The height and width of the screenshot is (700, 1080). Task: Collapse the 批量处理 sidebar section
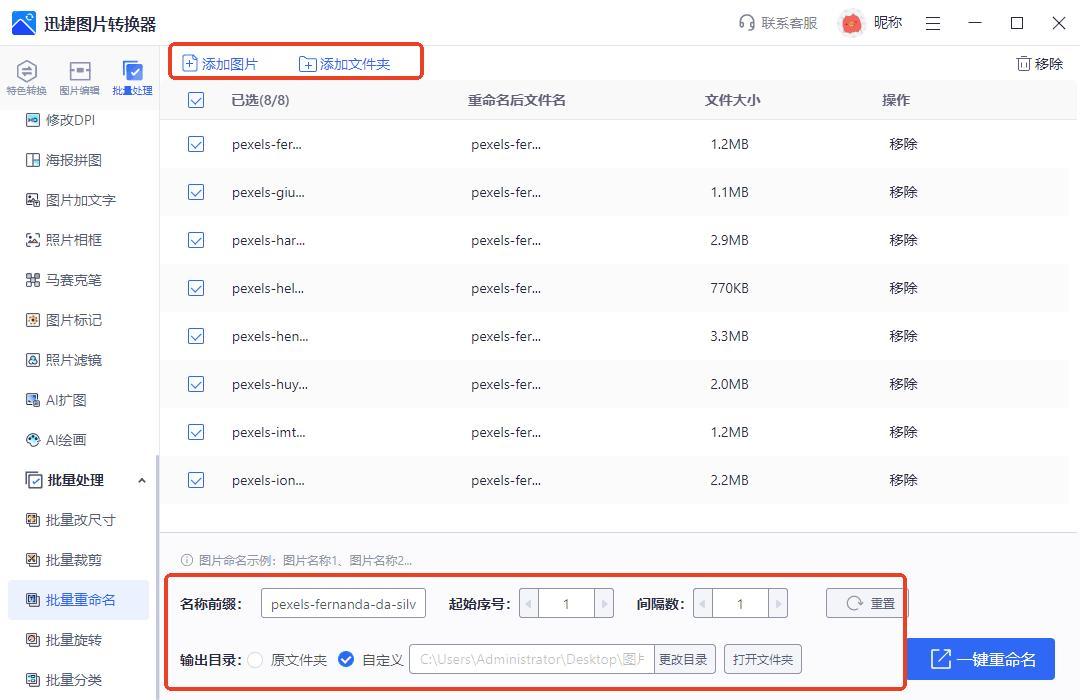[x=141, y=480]
